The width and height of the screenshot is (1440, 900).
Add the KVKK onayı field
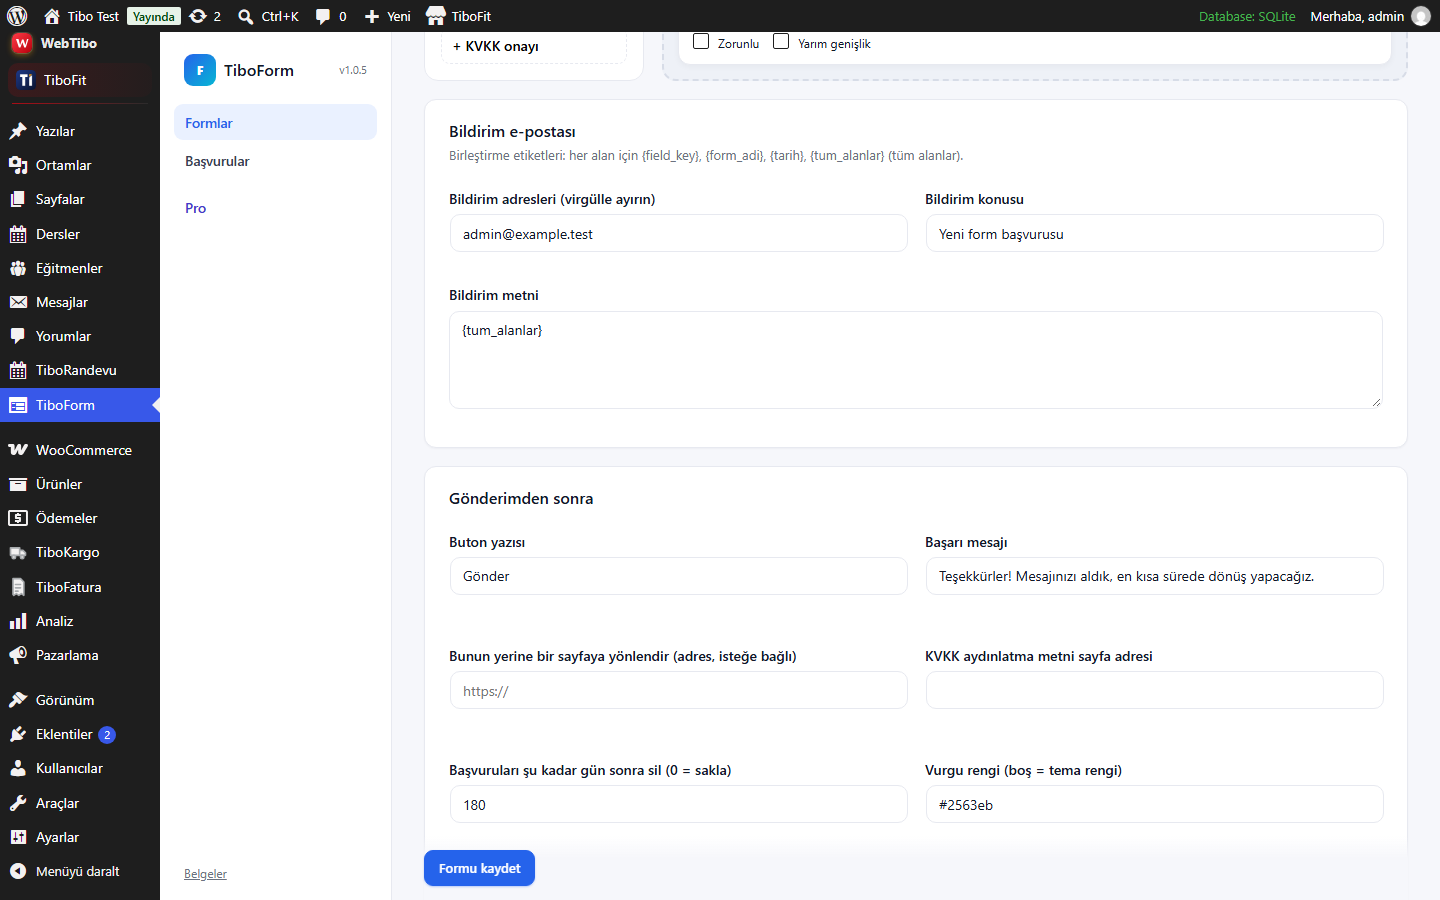533,47
